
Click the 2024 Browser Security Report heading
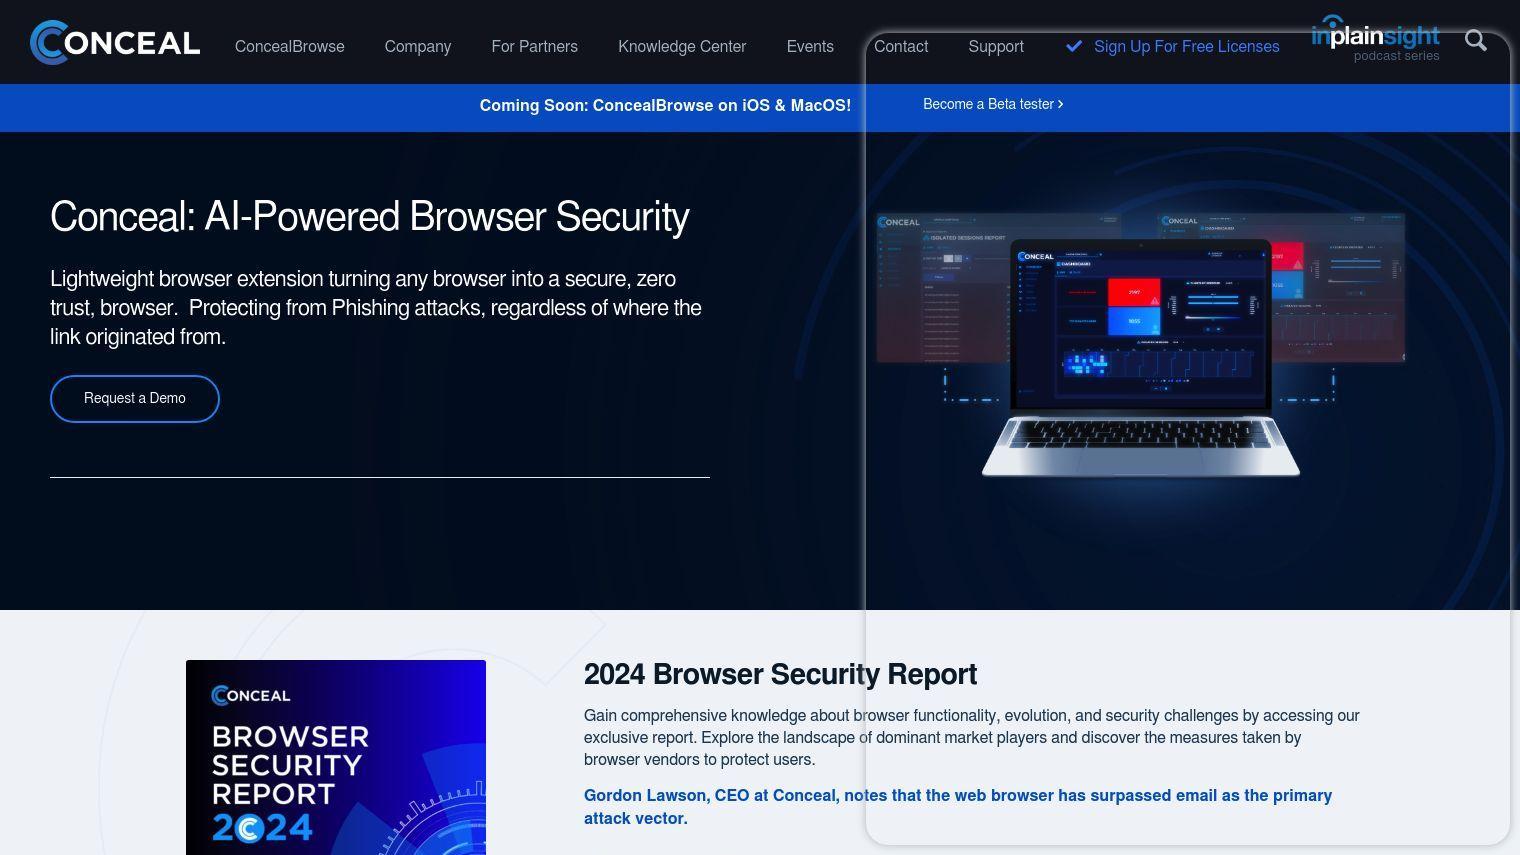point(780,674)
